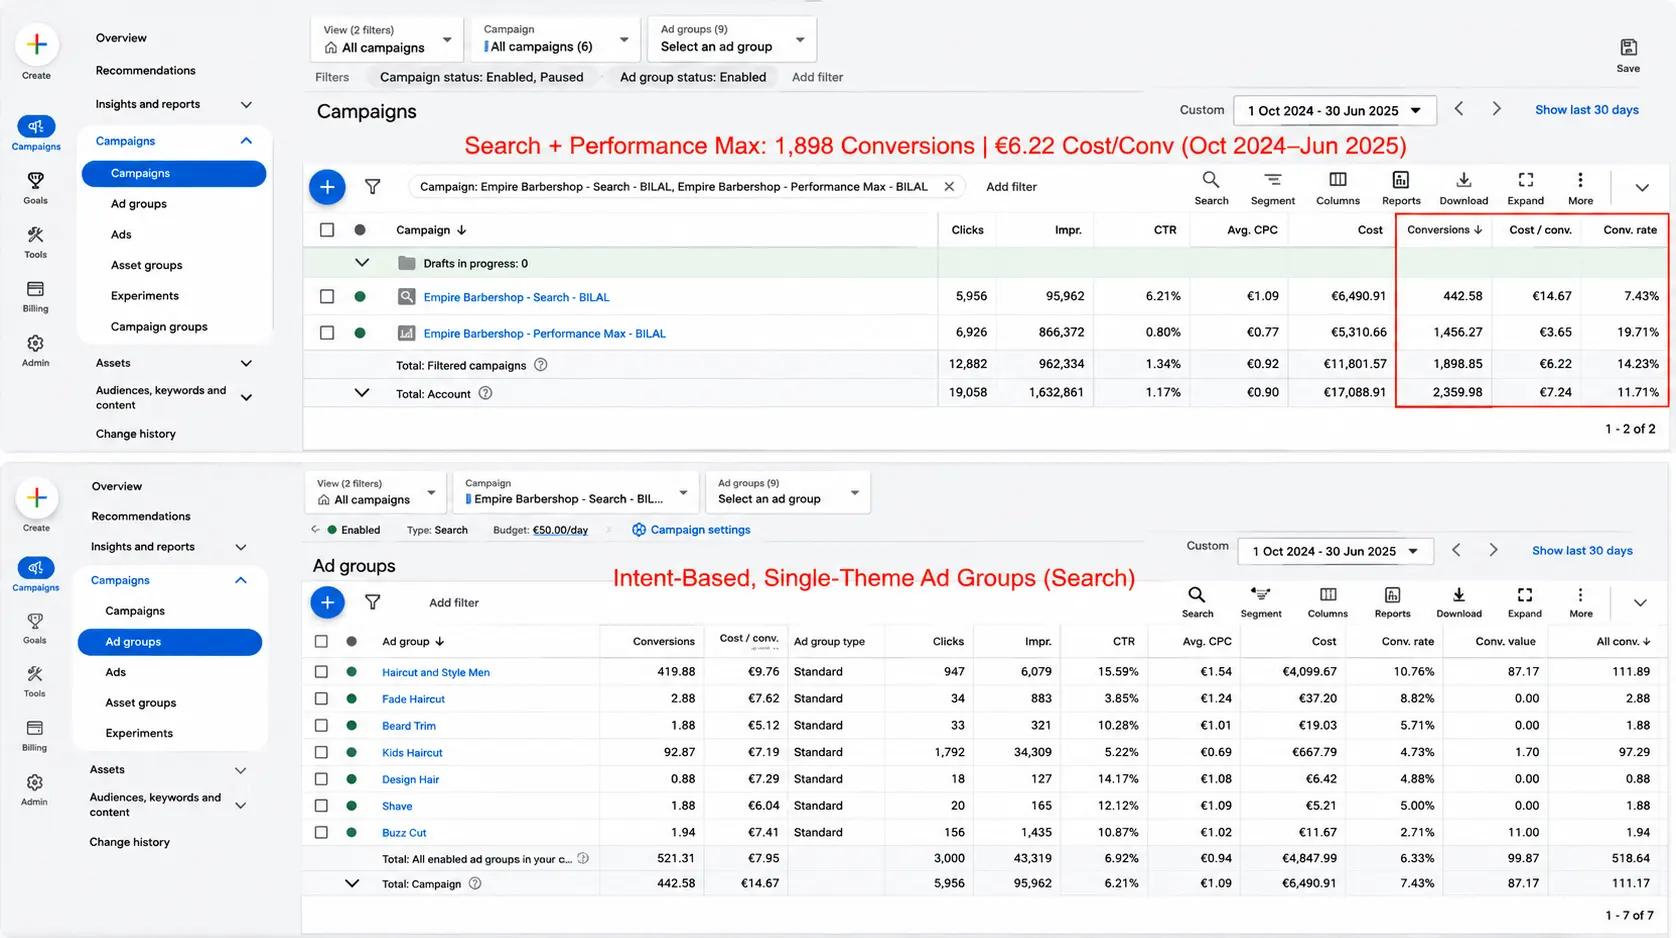This screenshot has height=938, width=1676.
Task: Click the Search magnifier in the Campaigns table toolbar
Action: (x=1211, y=180)
